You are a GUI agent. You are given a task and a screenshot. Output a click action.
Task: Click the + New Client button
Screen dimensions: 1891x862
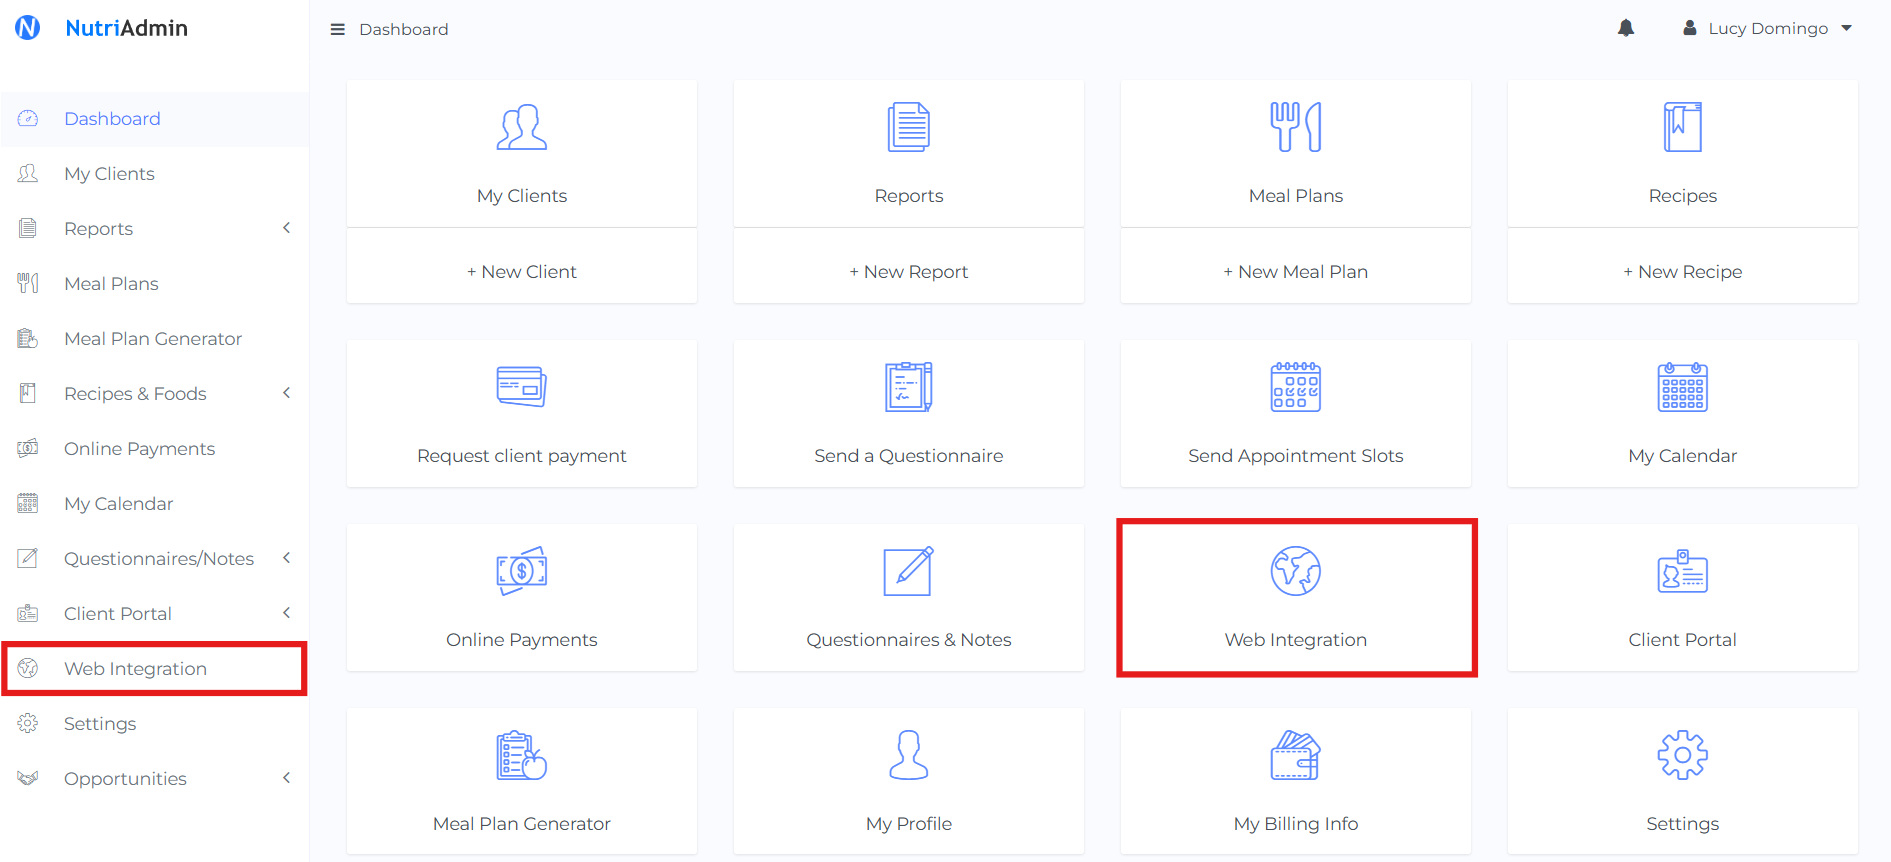tap(522, 267)
